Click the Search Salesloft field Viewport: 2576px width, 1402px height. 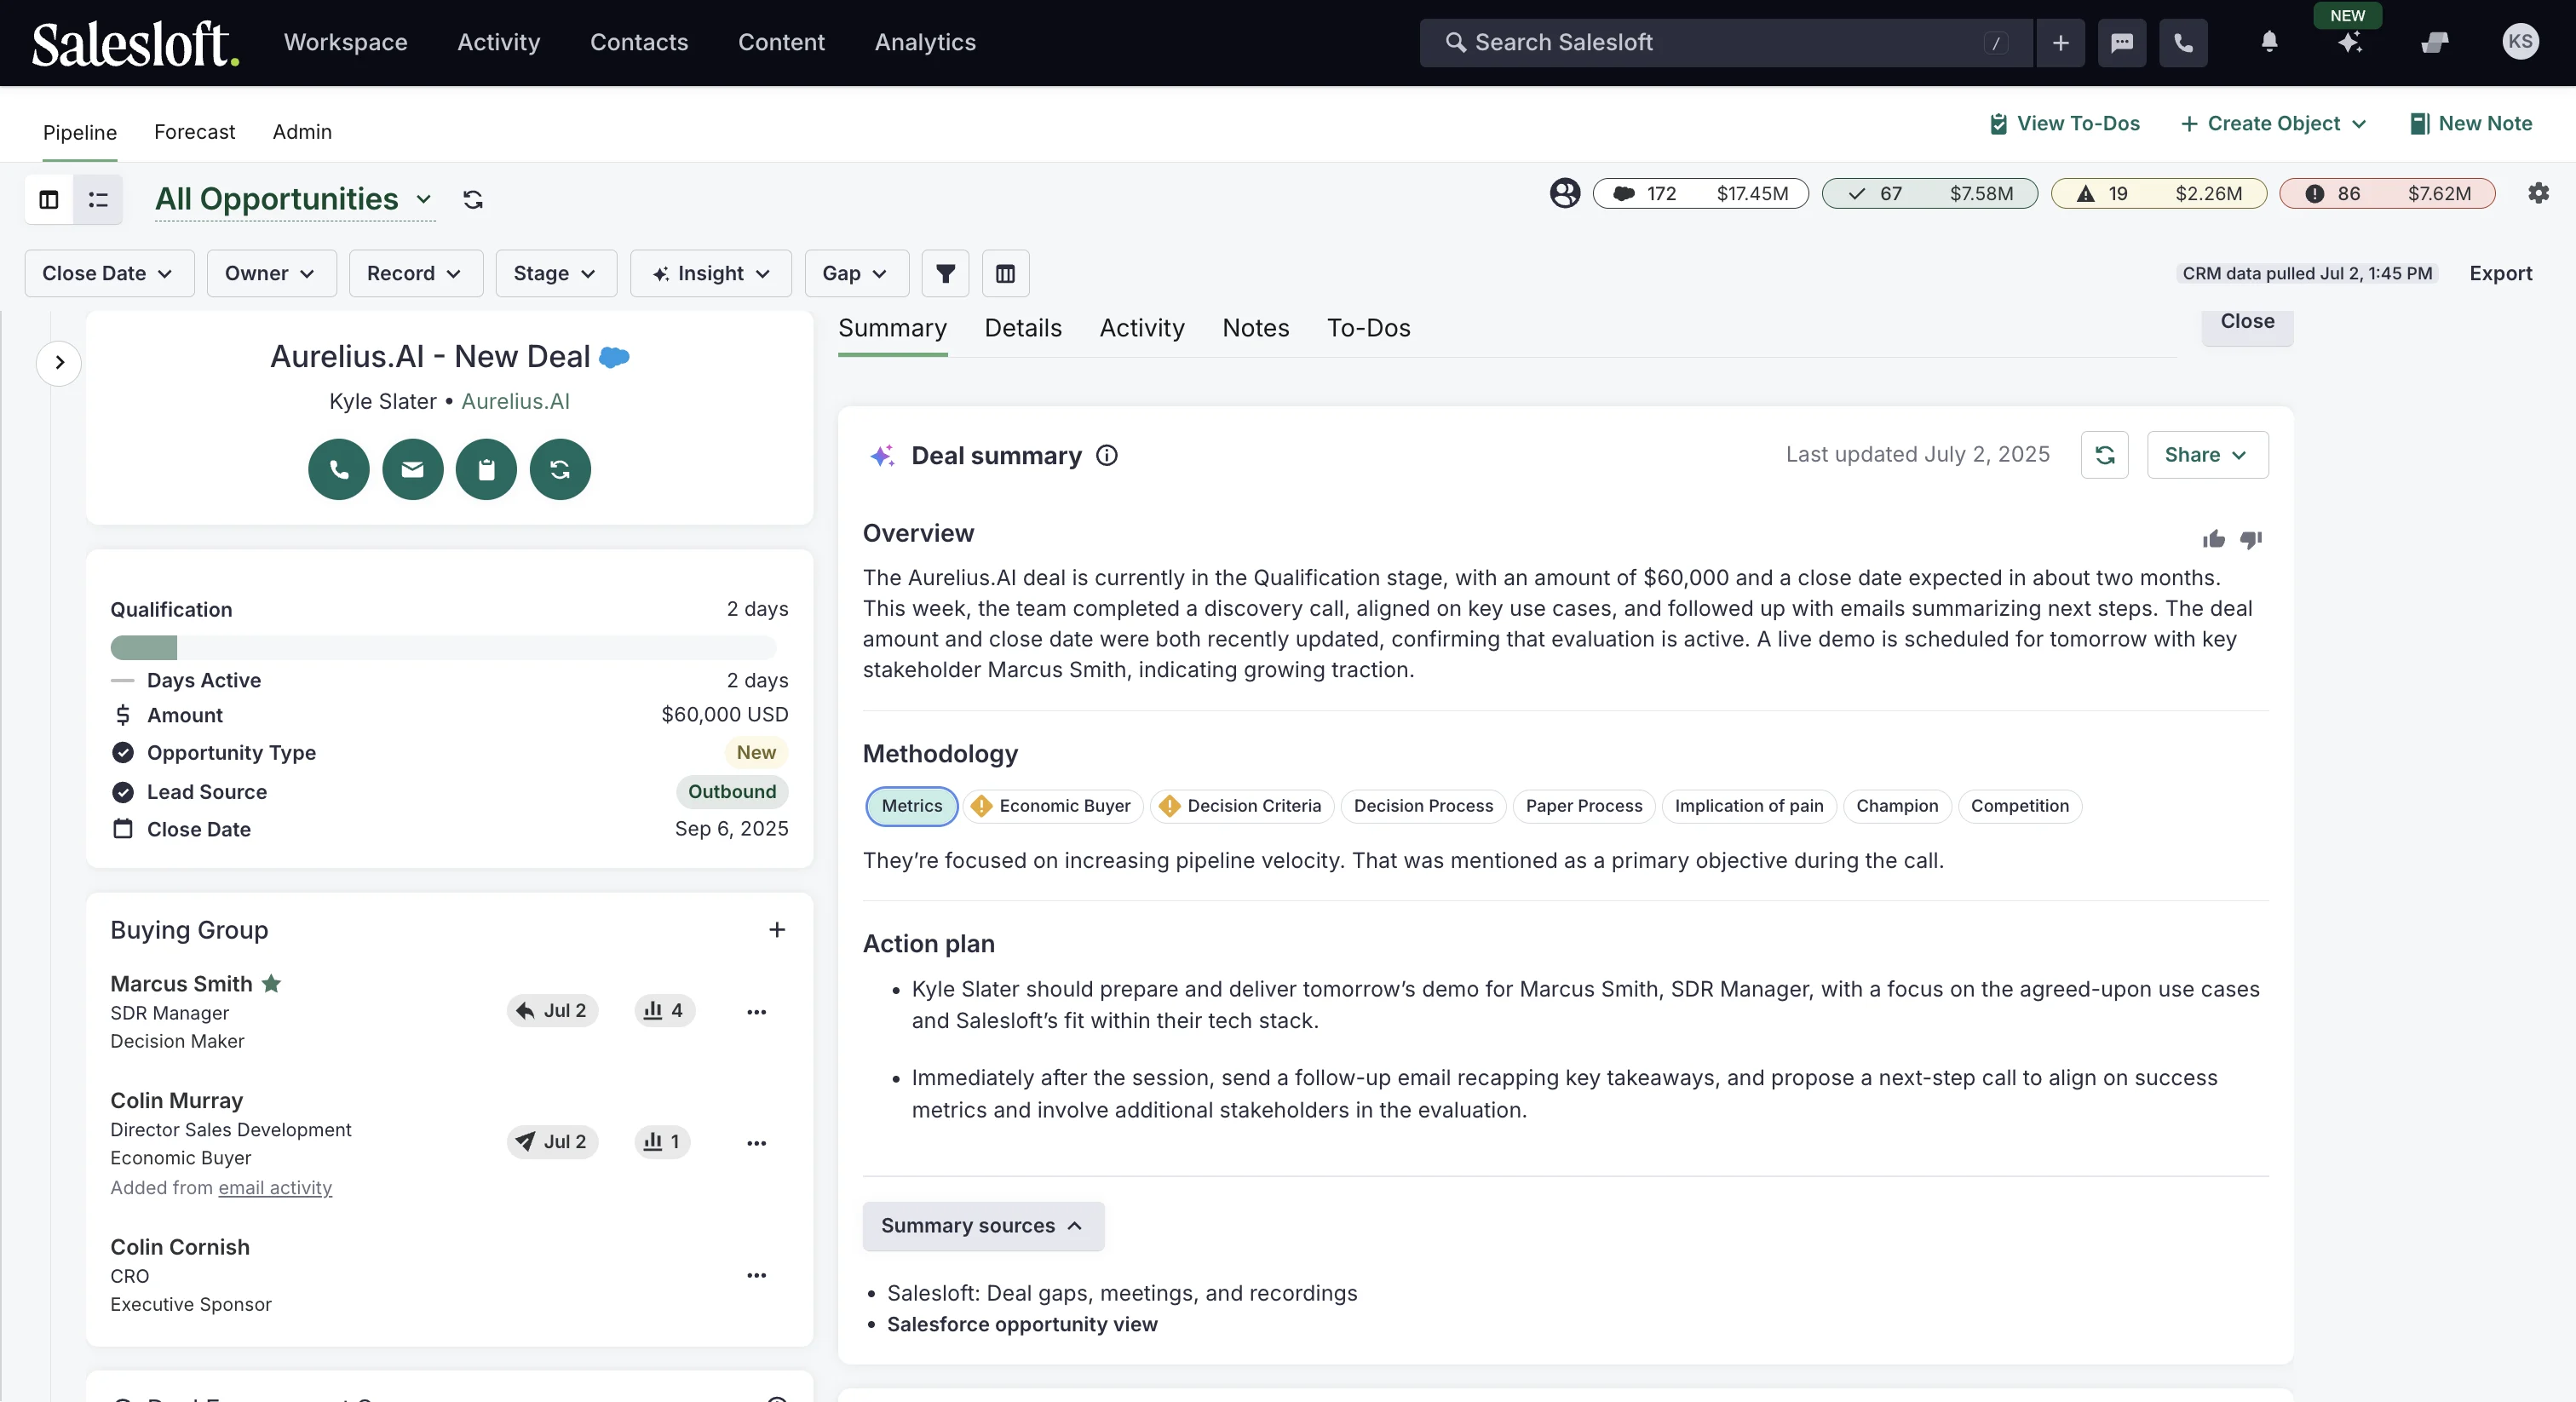(1725, 43)
